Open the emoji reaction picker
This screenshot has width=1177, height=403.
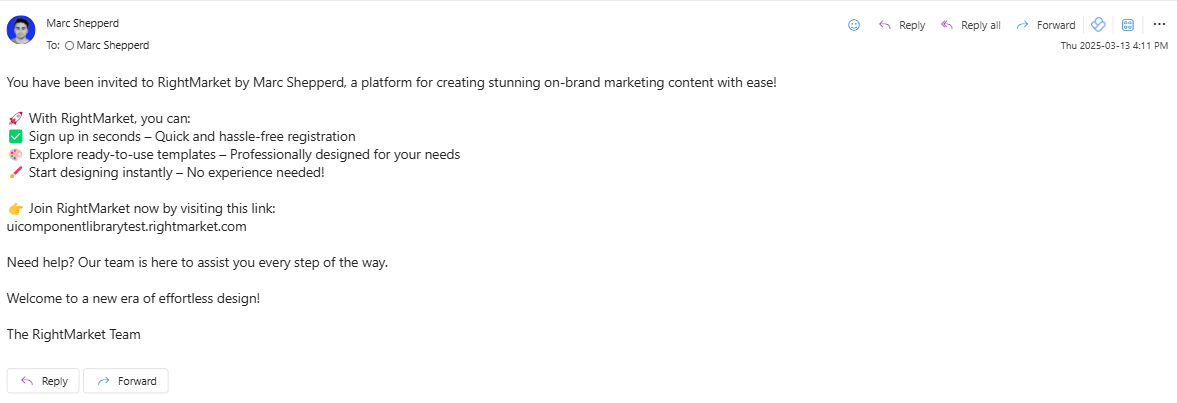click(x=854, y=25)
